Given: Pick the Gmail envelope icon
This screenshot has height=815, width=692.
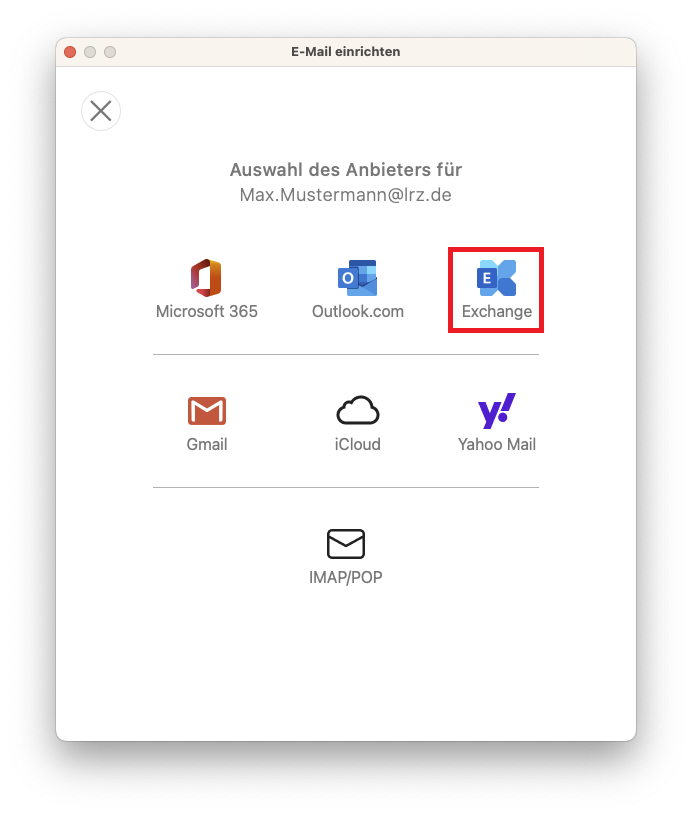Looking at the screenshot, I should 207,411.
